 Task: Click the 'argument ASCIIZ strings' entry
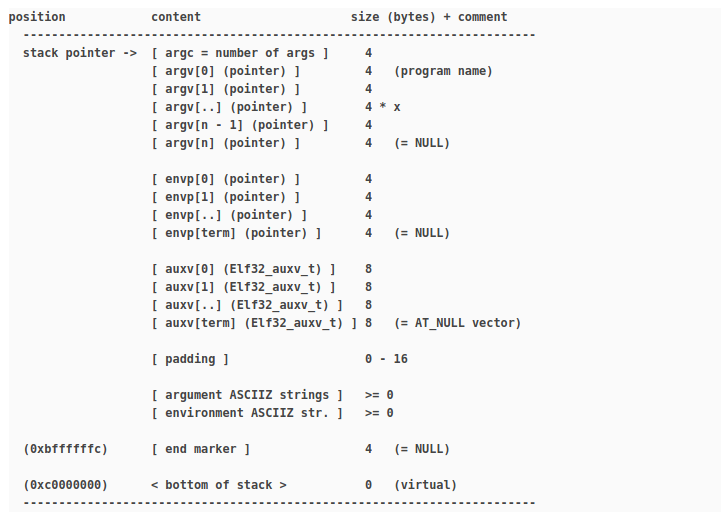pos(247,395)
